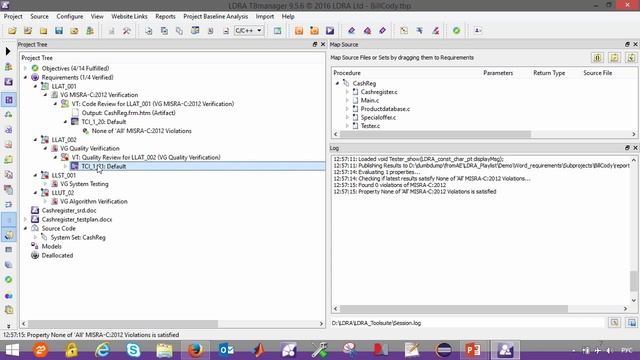The width and height of the screenshot is (640, 360).
Task: Click the Log panel vertical scrollbar
Action: 633,281
